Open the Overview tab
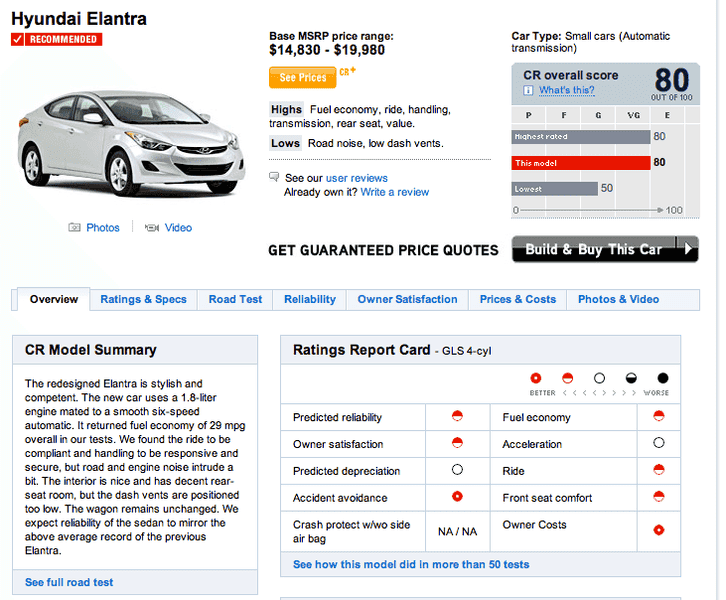 coord(54,299)
